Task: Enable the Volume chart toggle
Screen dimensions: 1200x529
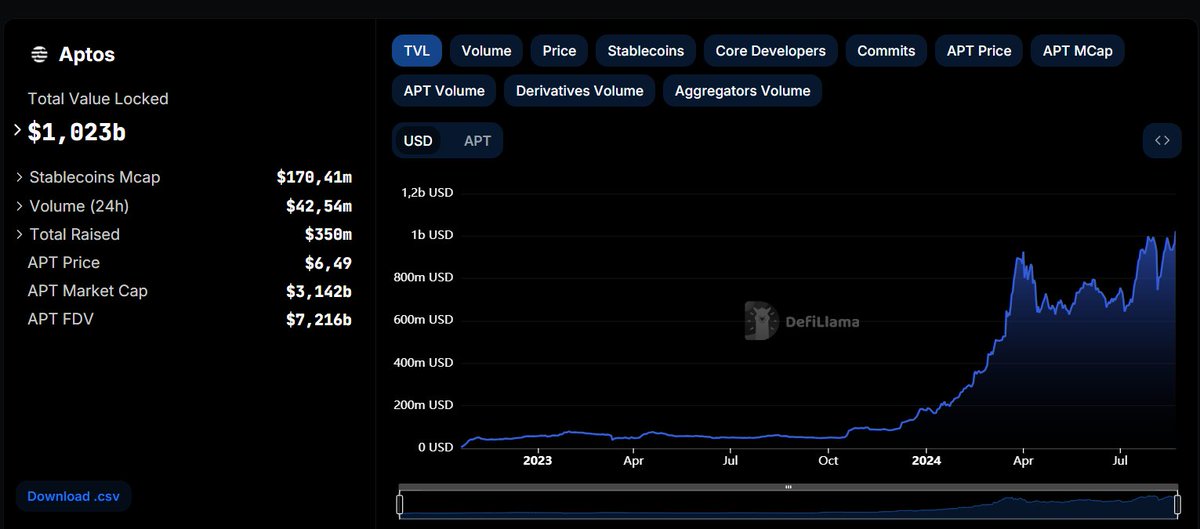Action: [x=486, y=50]
